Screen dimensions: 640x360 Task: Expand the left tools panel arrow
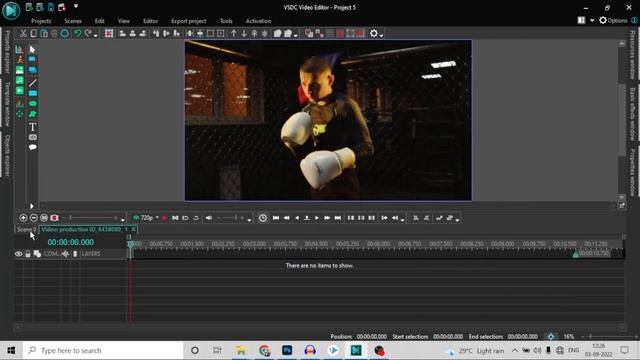pyautogui.click(x=31, y=206)
